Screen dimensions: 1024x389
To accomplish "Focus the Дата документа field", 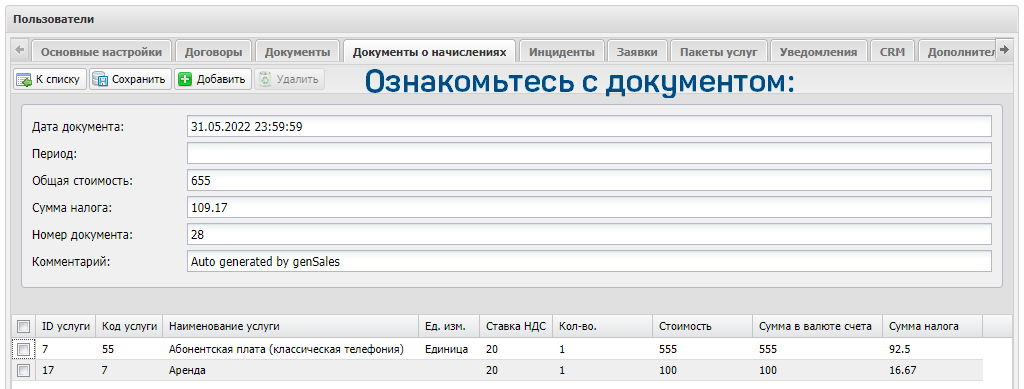I will tap(589, 126).
